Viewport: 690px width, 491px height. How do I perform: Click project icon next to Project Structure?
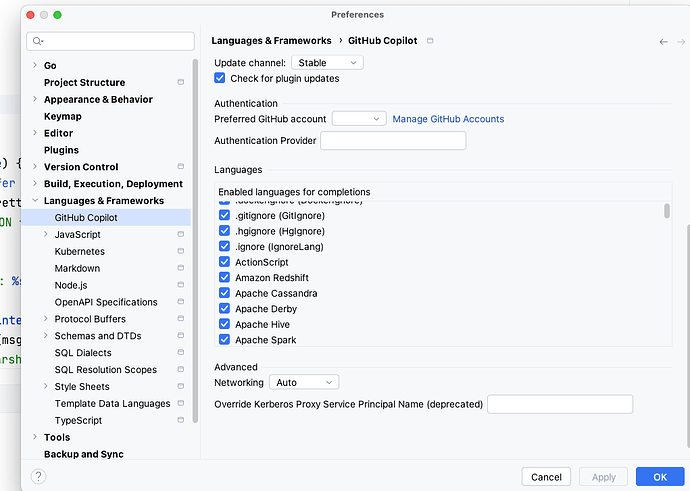[180, 82]
